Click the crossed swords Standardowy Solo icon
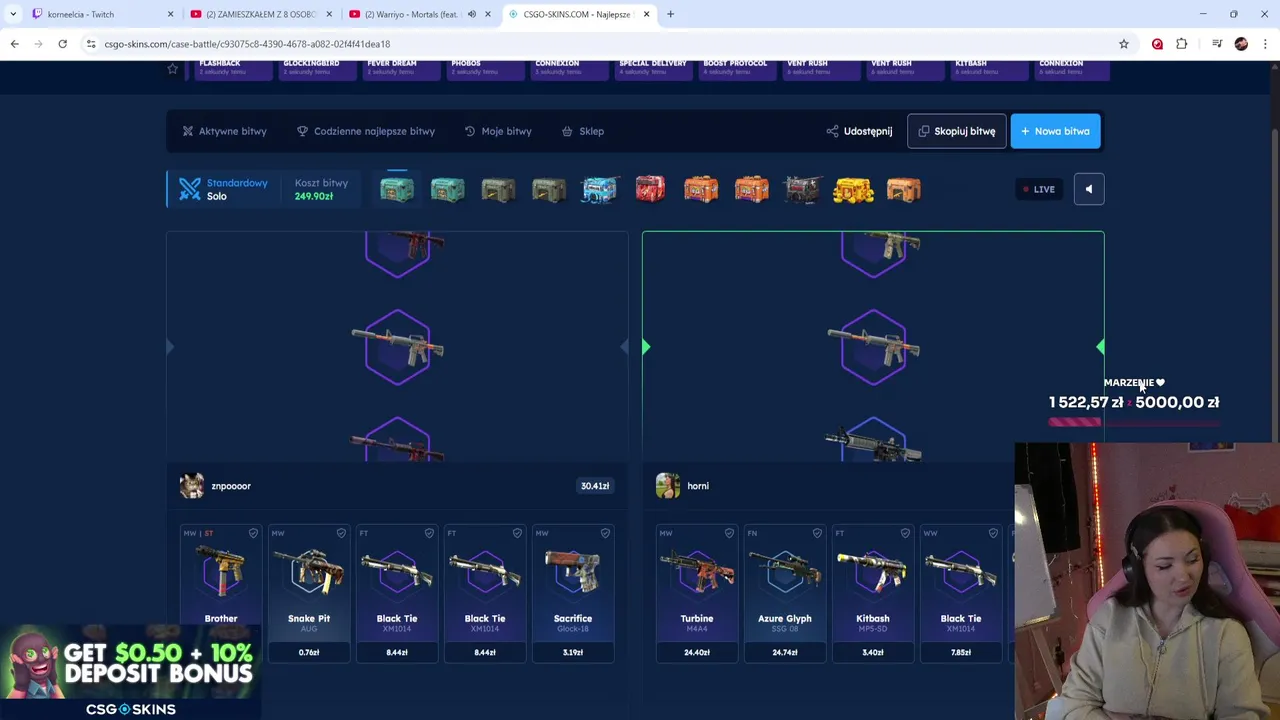 click(x=190, y=189)
